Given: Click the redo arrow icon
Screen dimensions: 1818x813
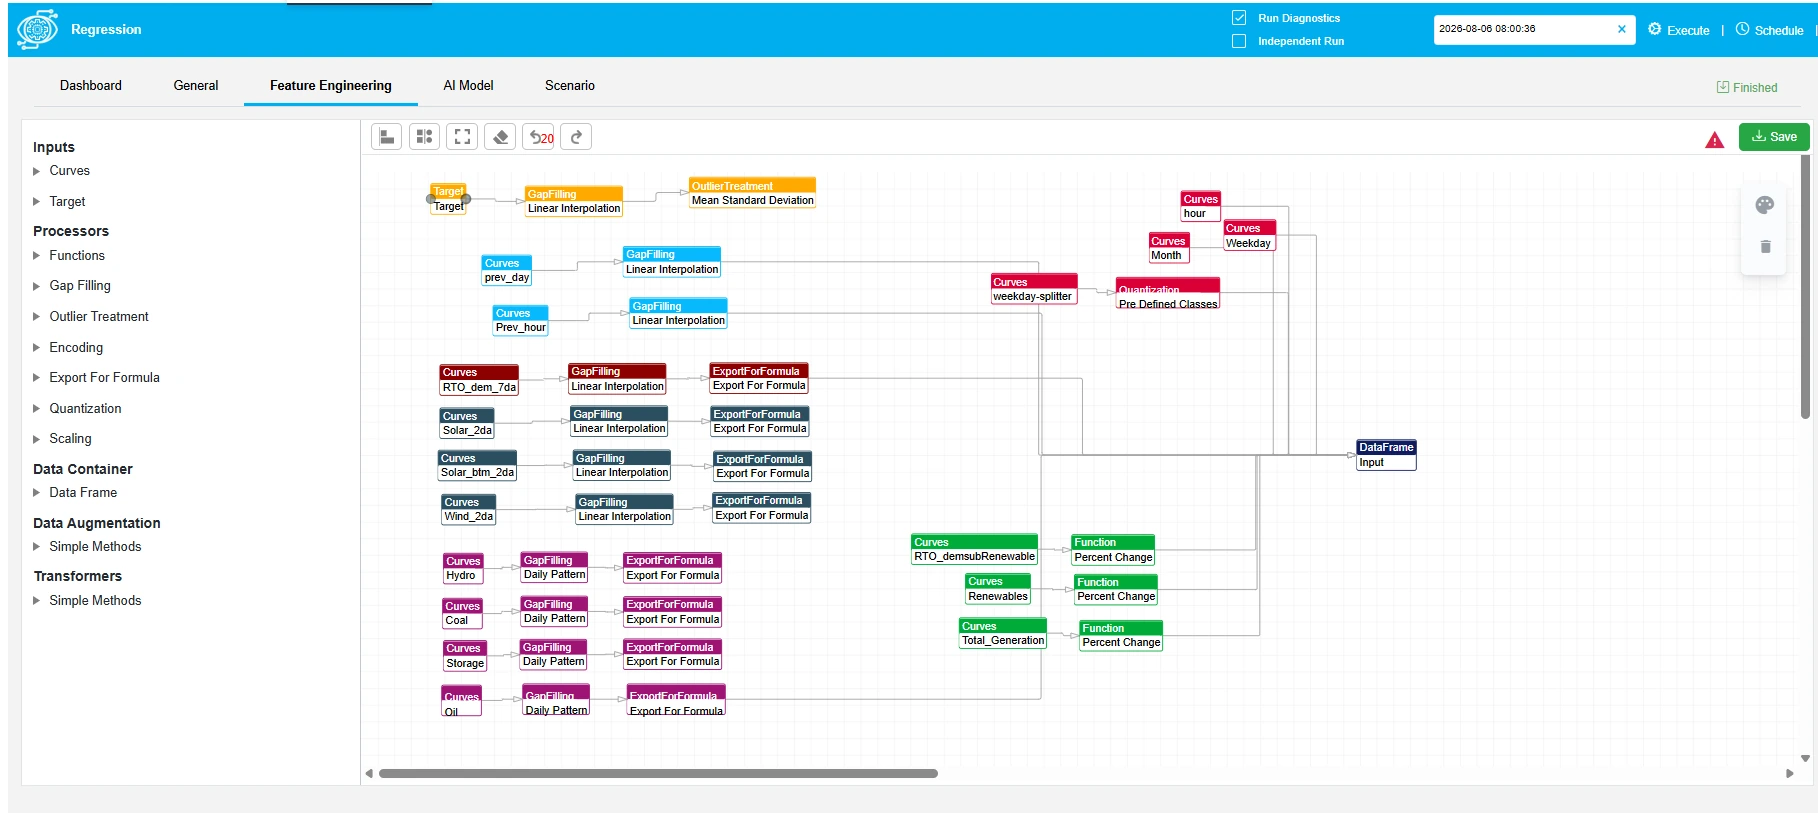Looking at the screenshot, I should 576,137.
